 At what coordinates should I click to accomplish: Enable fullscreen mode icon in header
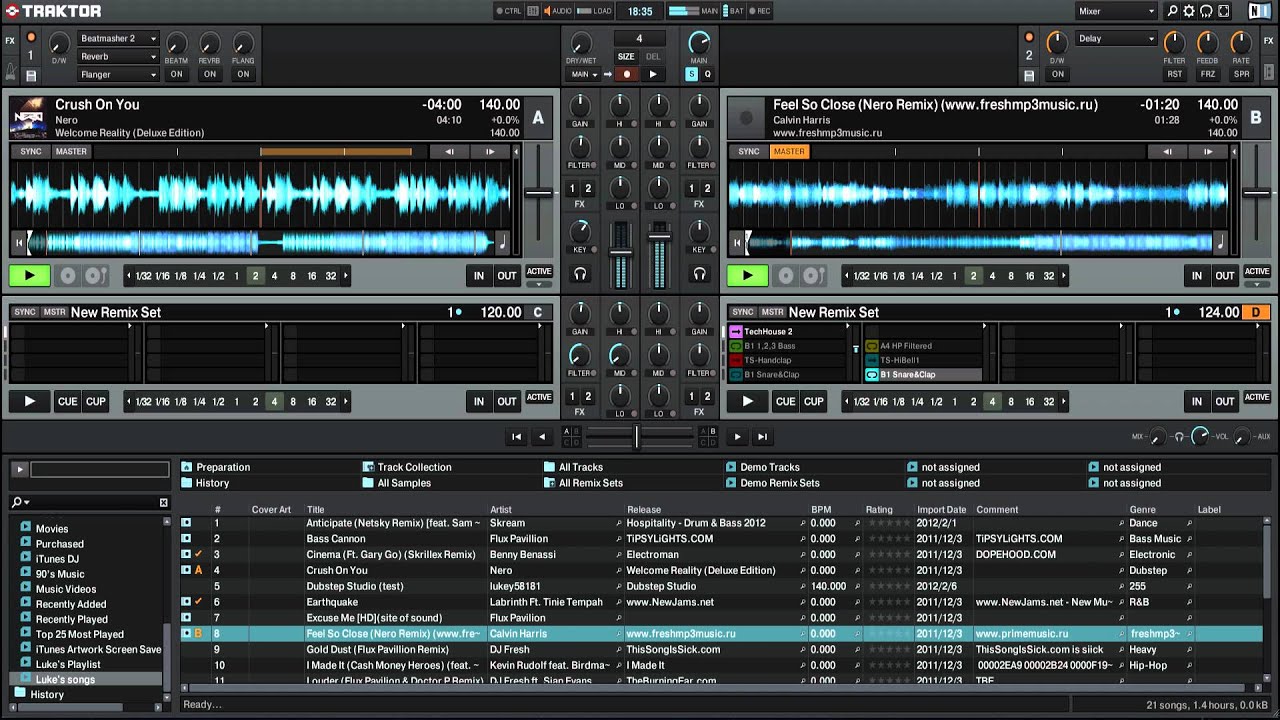pos(1223,11)
